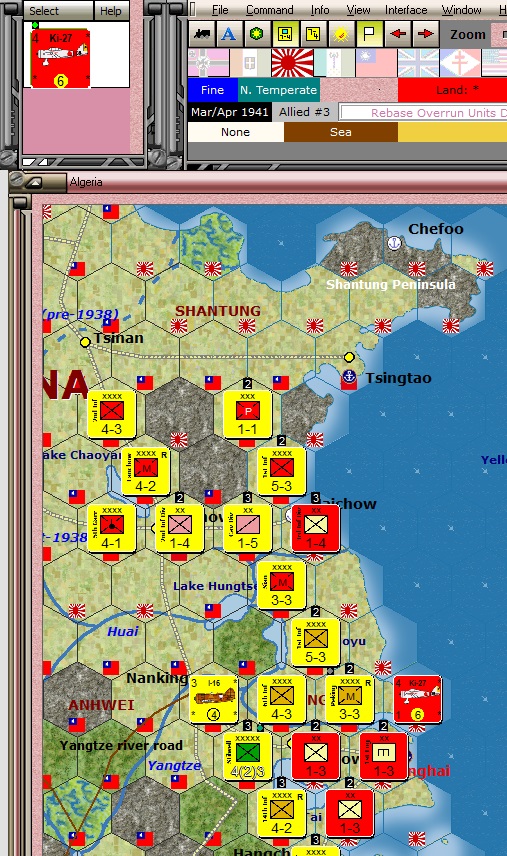Click the sun weather toolbar icon

tap(341, 34)
